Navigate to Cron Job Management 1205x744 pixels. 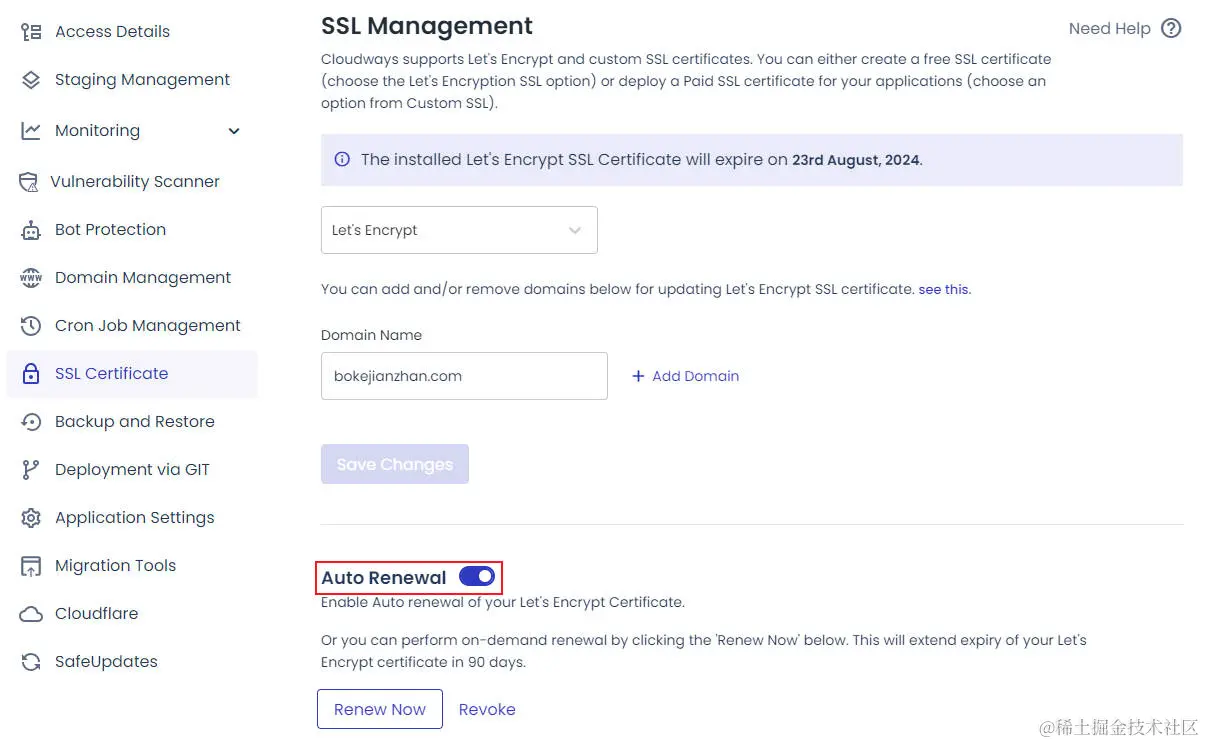tap(148, 326)
